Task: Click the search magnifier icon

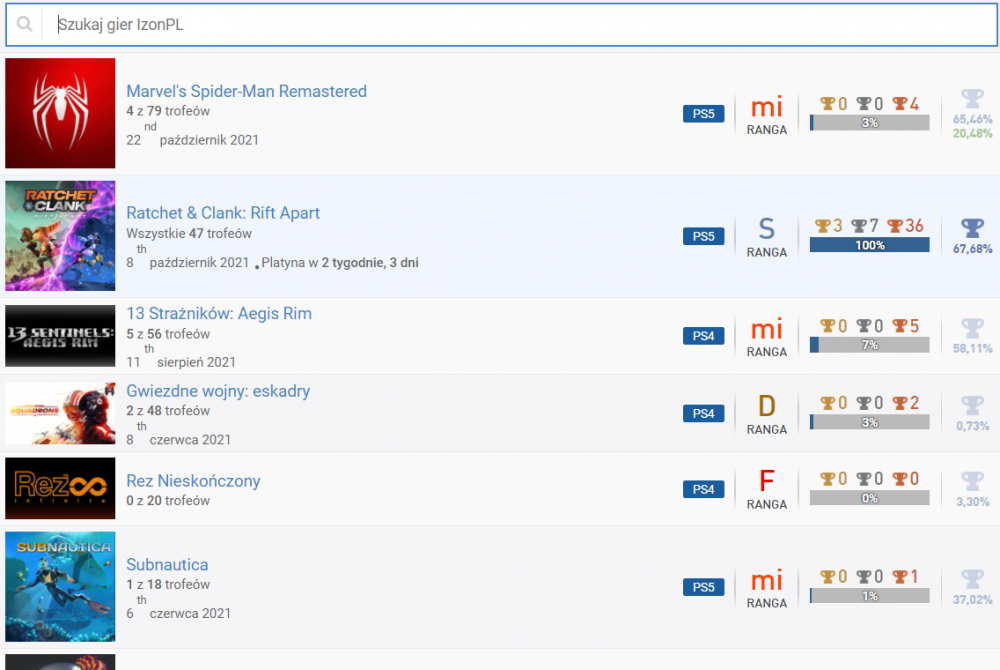Action: pyautogui.click(x=24, y=25)
